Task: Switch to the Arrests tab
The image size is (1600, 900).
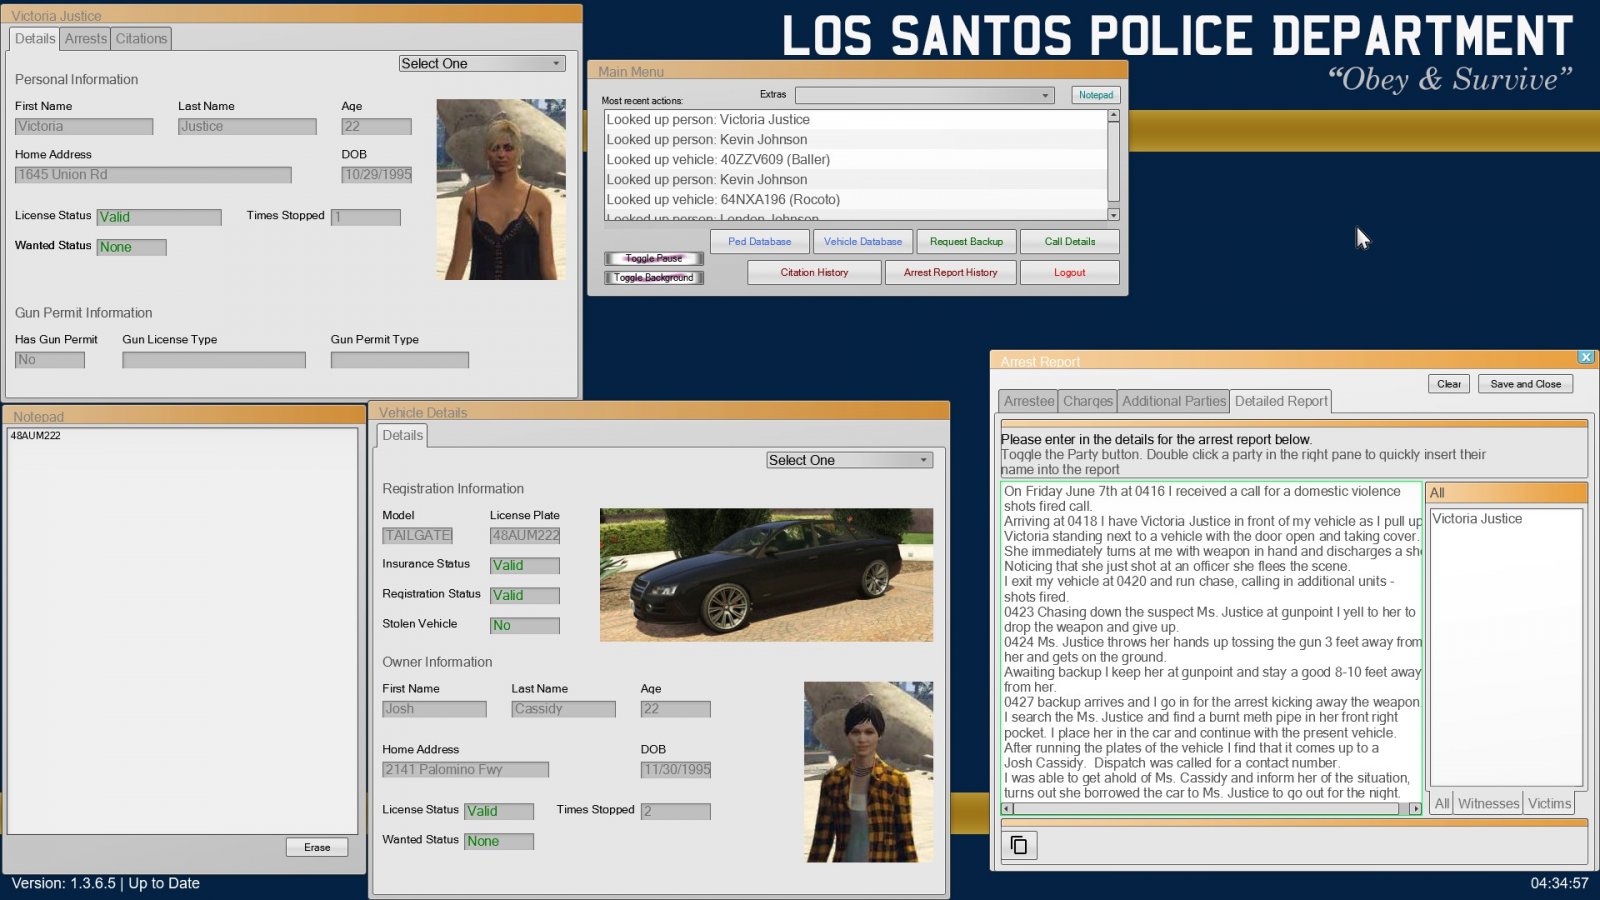Action: click(x=86, y=39)
